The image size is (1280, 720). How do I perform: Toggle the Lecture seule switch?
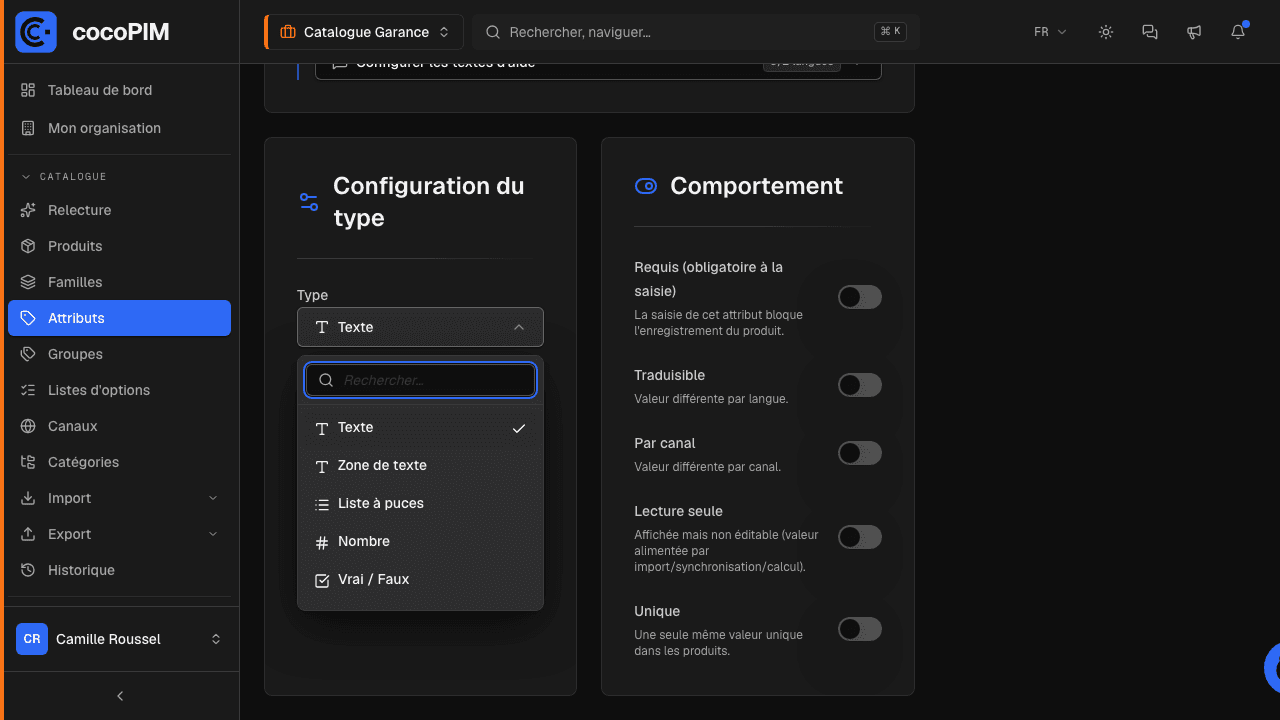point(860,537)
